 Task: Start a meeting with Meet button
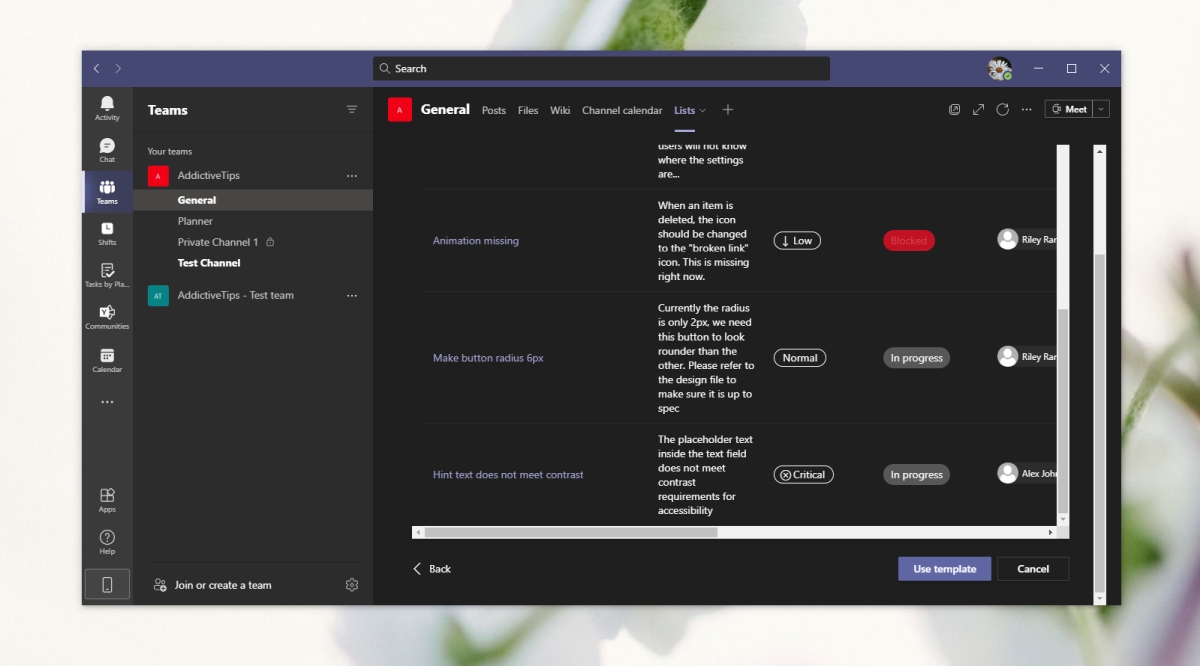click(1069, 110)
